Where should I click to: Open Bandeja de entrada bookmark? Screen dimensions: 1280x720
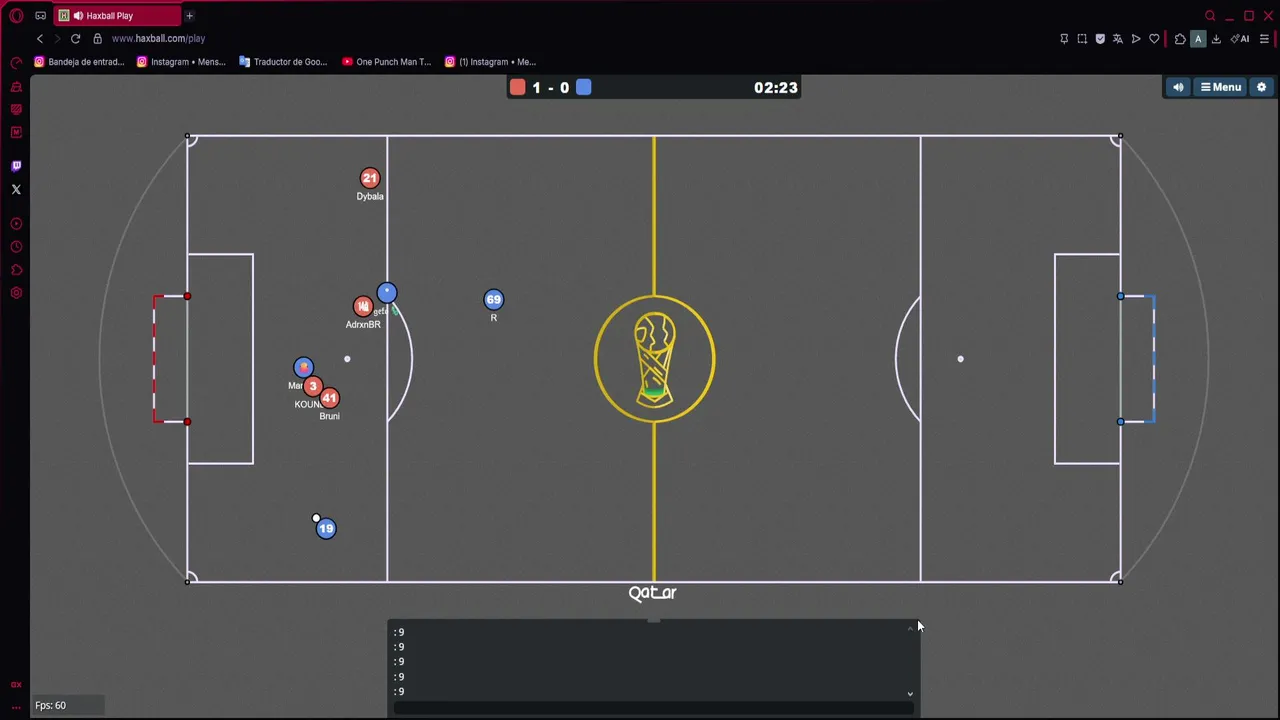click(79, 62)
